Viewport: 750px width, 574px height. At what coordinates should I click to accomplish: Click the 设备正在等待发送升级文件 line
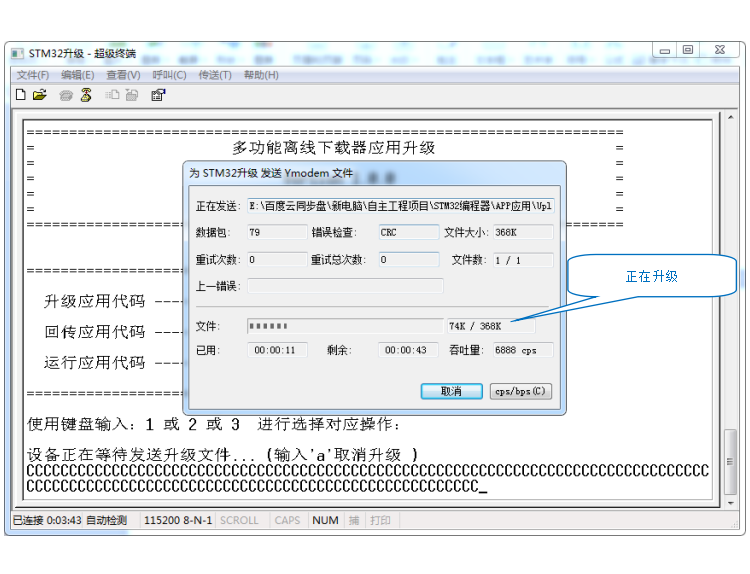222,454
